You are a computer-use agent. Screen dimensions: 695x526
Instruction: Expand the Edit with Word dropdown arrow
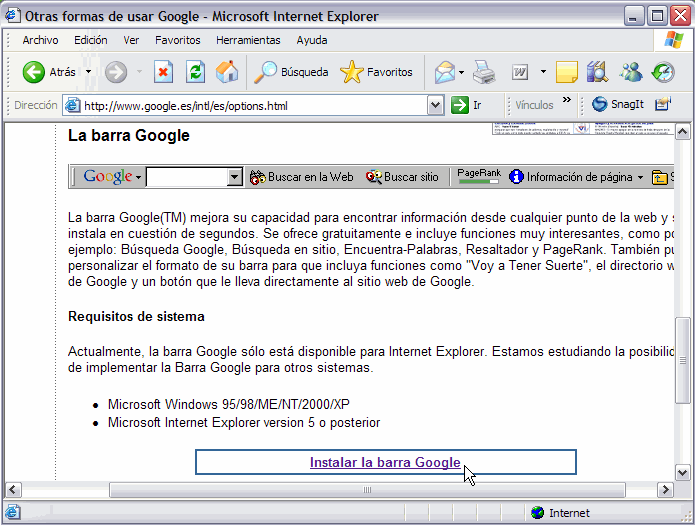543,71
